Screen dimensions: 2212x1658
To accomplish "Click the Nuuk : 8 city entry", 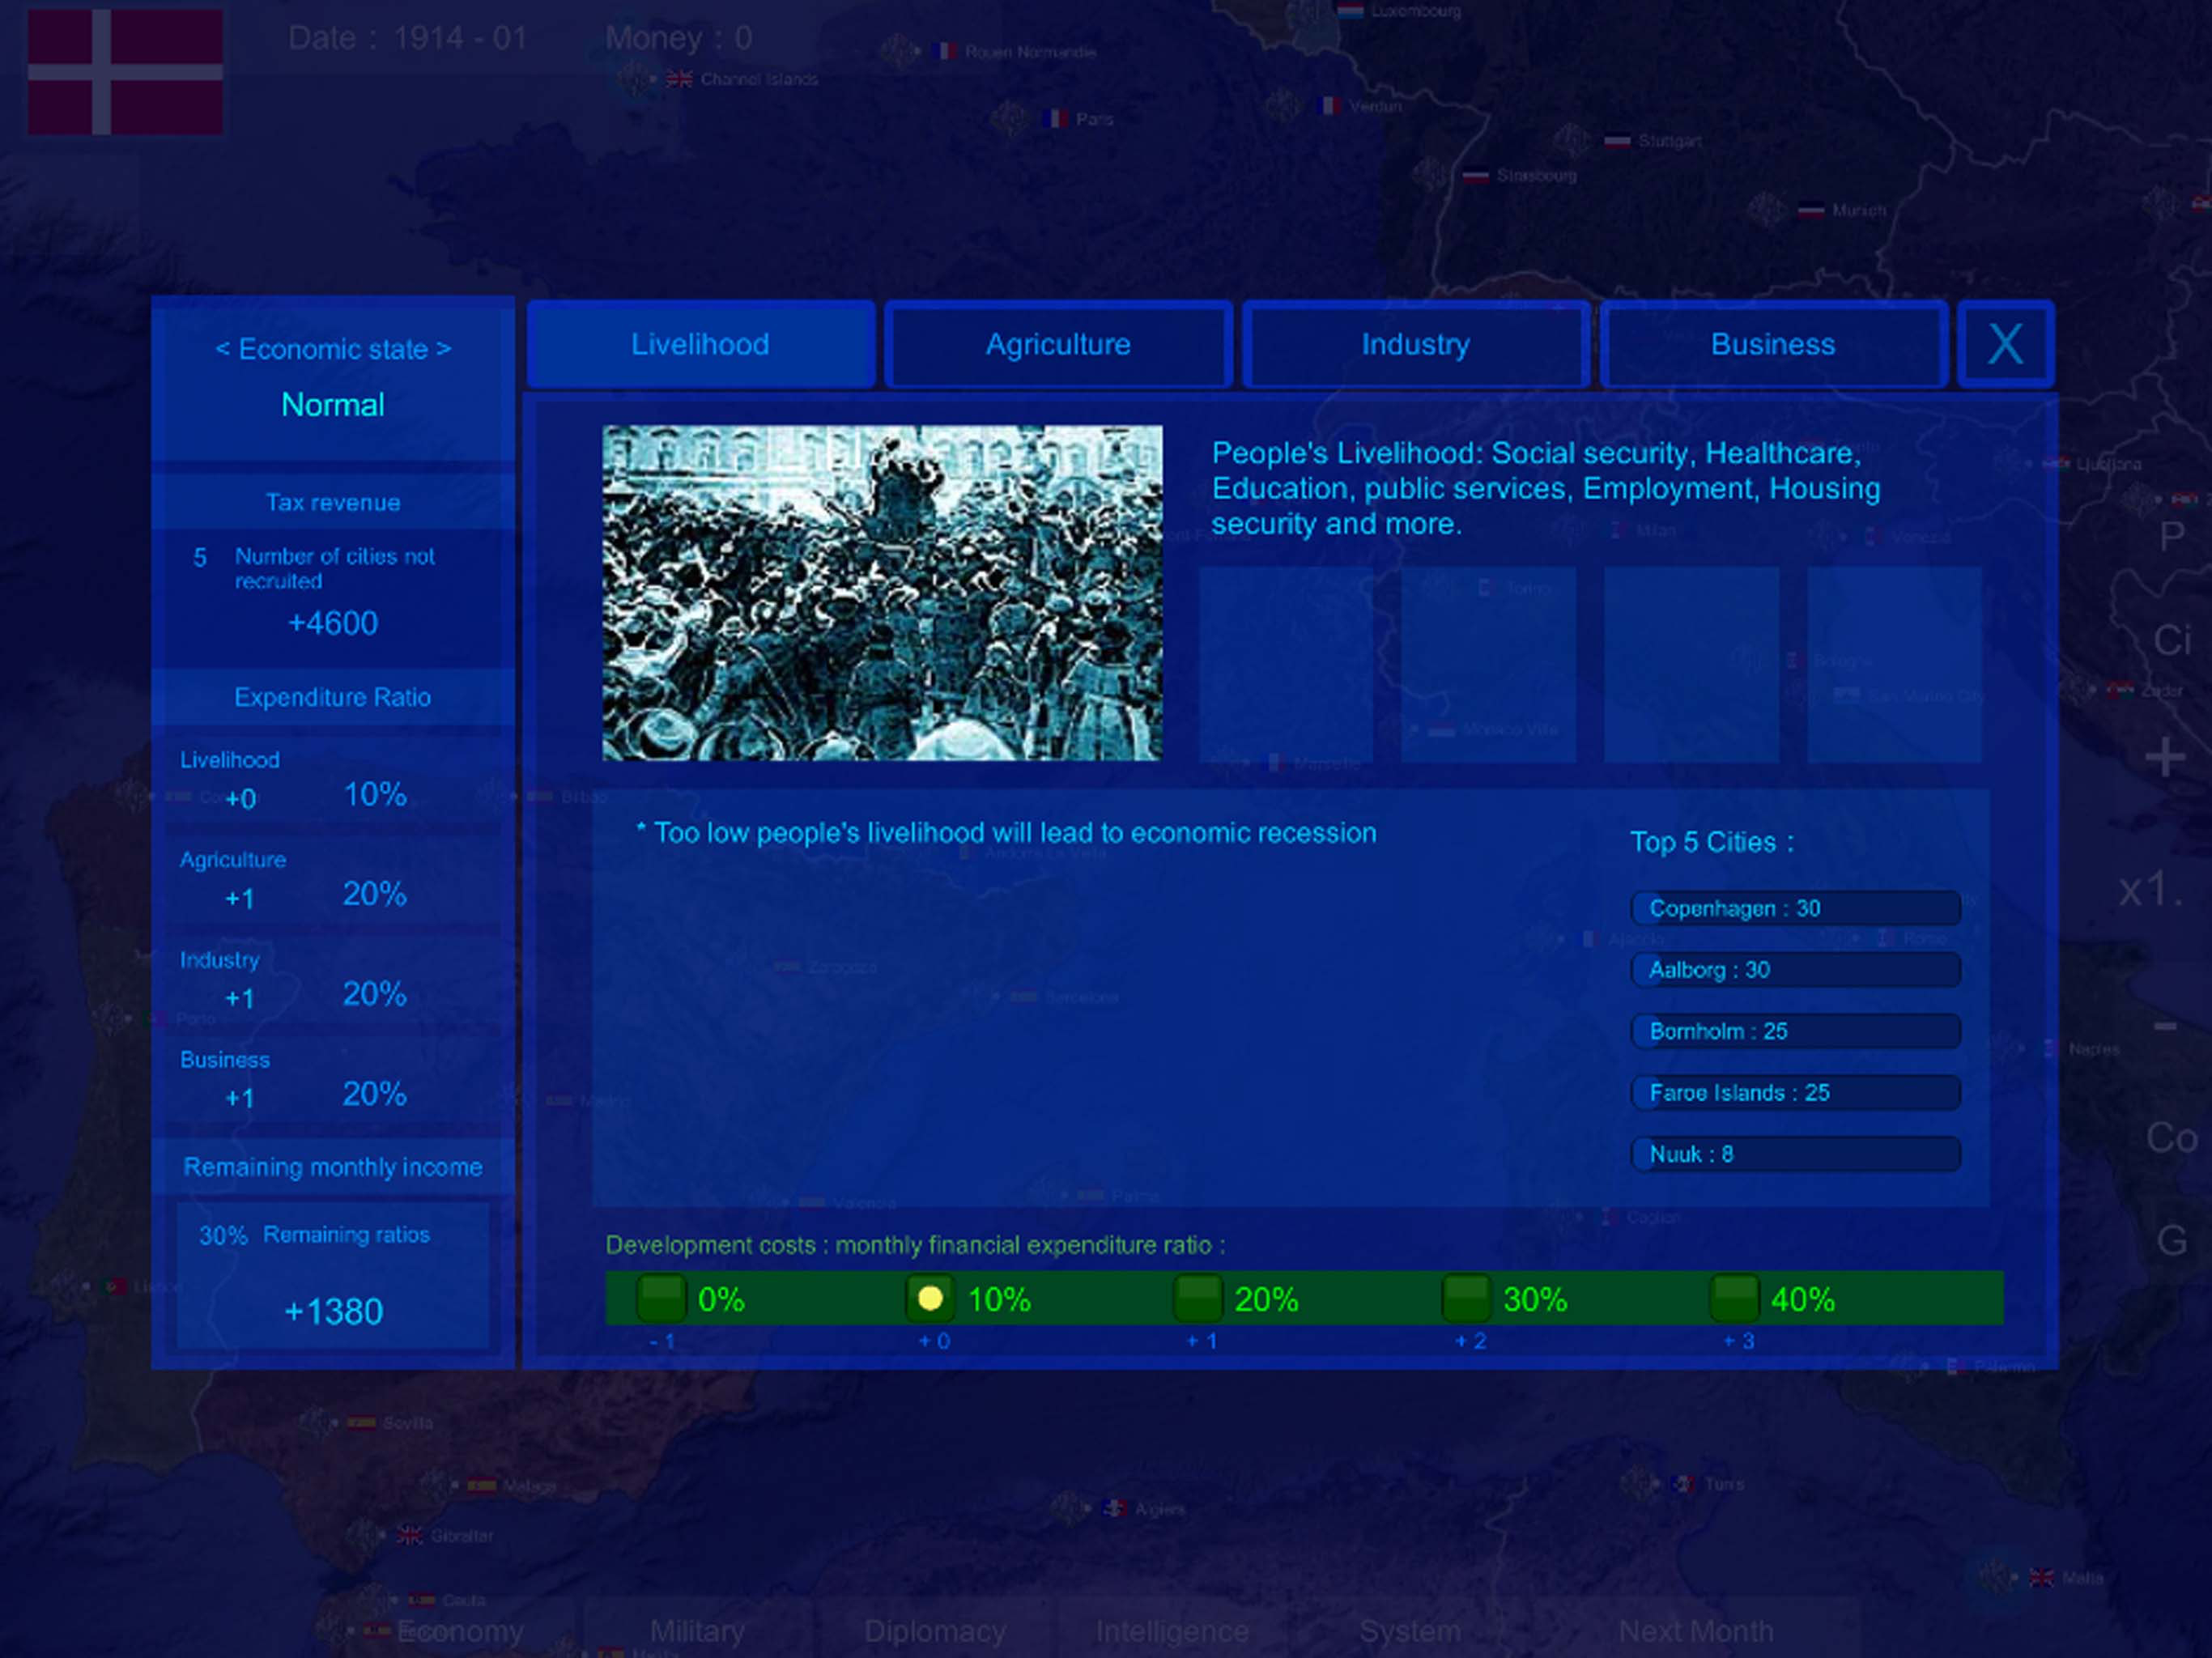I will (x=1795, y=1154).
